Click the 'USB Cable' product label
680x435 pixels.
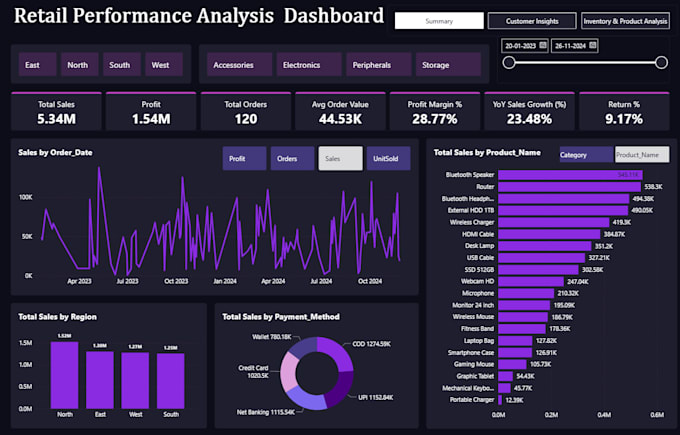click(x=481, y=258)
